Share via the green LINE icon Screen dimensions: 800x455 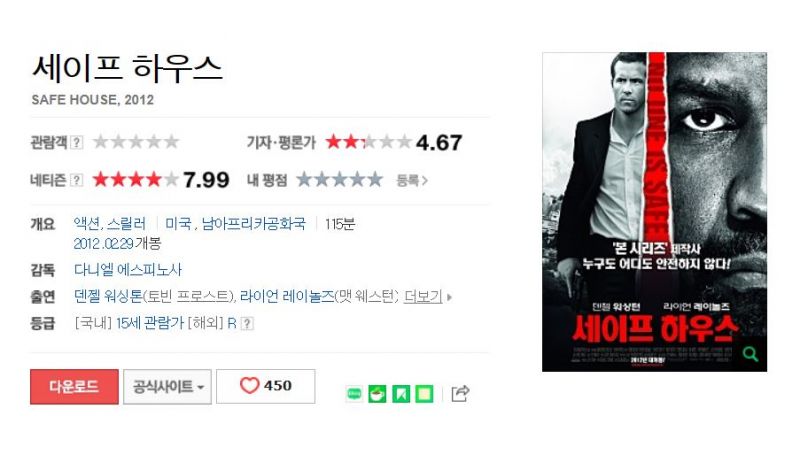pyautogui.click(x=354, y=394)
